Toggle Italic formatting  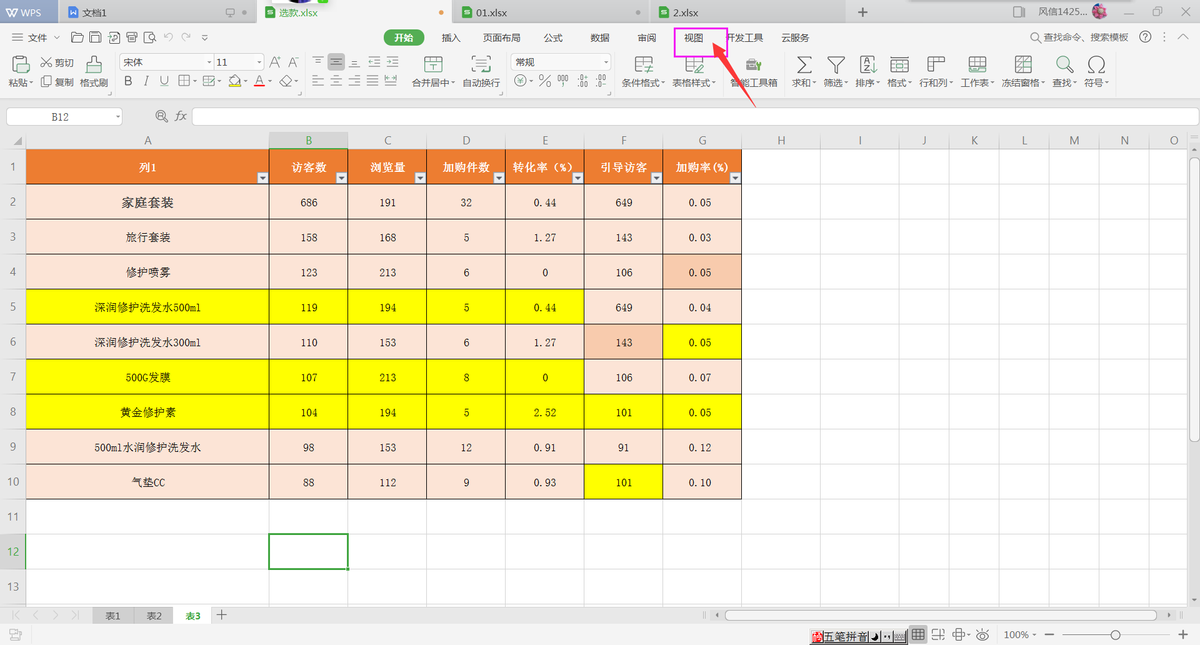tap(146, 81)
